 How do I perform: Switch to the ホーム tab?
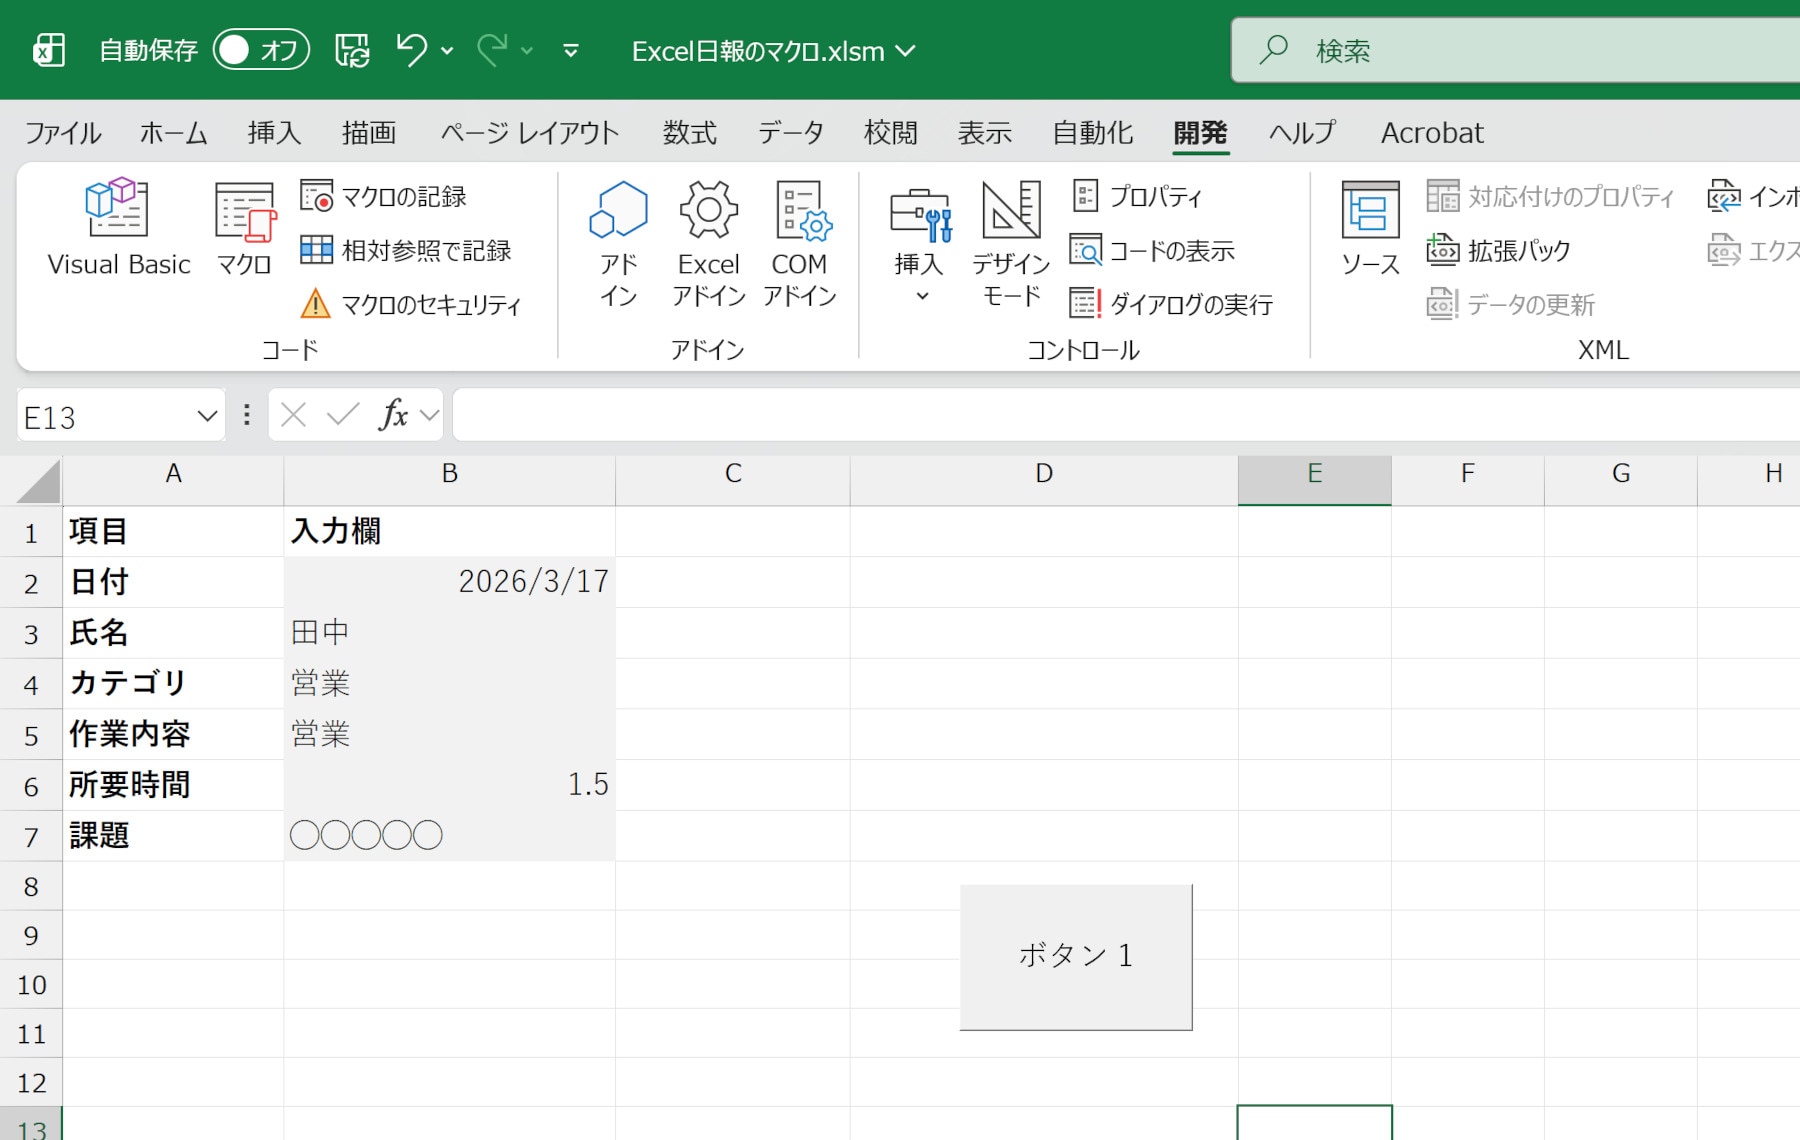[173, 133]
